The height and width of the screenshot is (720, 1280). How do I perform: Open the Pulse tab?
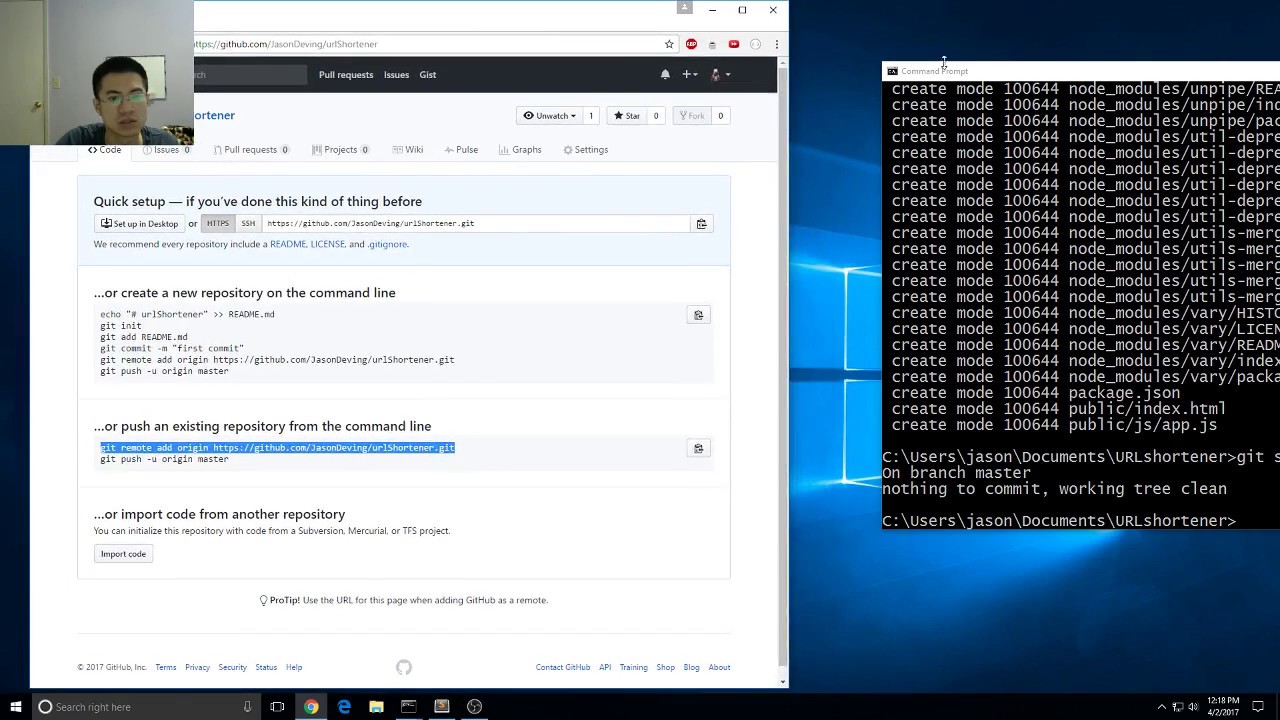pos(461,150)
